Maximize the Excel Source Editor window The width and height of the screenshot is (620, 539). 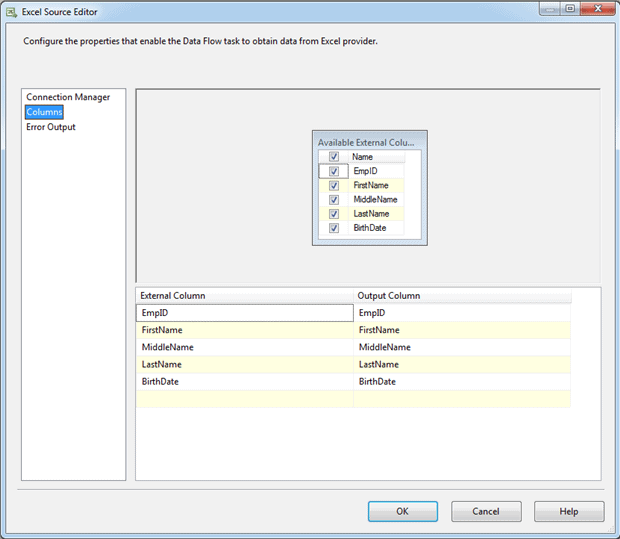point(570,8)
